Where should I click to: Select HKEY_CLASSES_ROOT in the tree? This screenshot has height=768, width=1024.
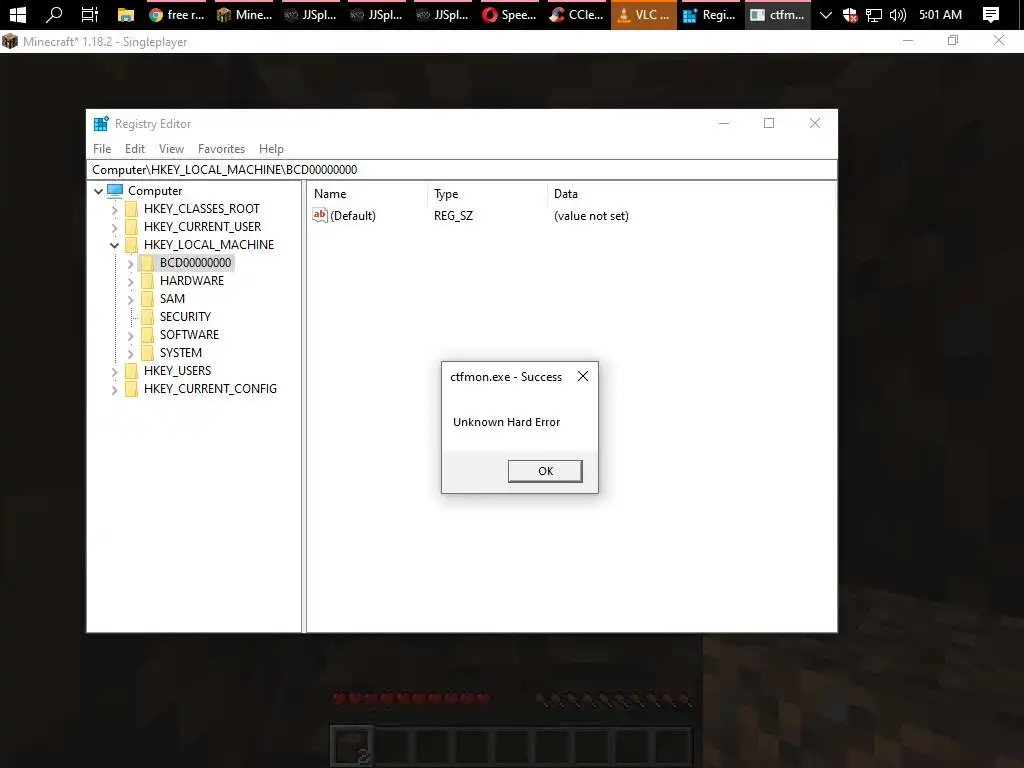[x=201, y=208]
